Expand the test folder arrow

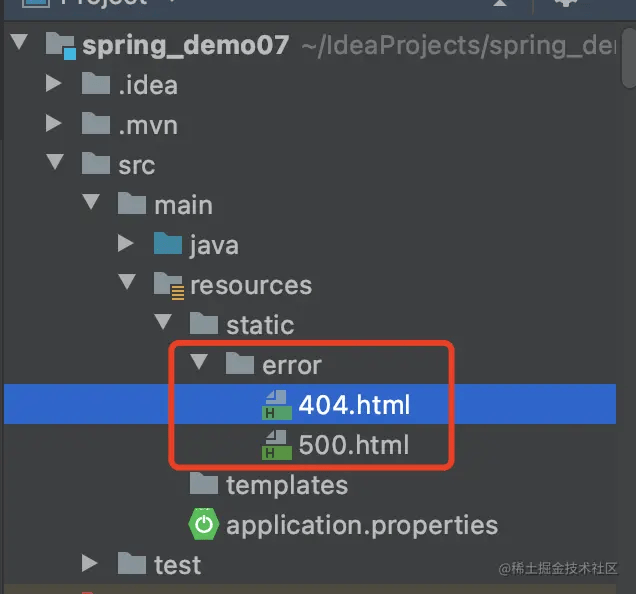(x=90, y=565)
